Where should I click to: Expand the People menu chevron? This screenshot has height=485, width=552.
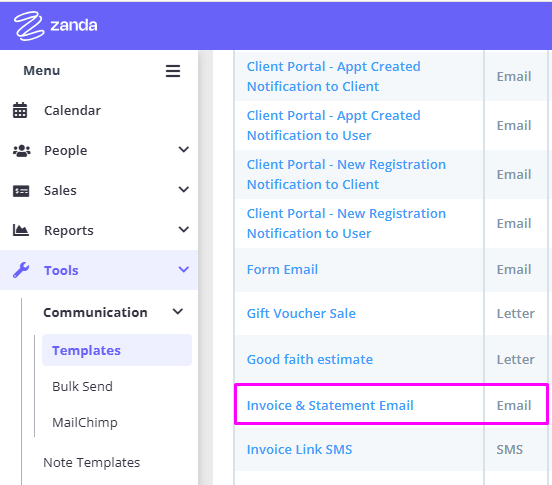pyautogui.click(x=183, y=150)
